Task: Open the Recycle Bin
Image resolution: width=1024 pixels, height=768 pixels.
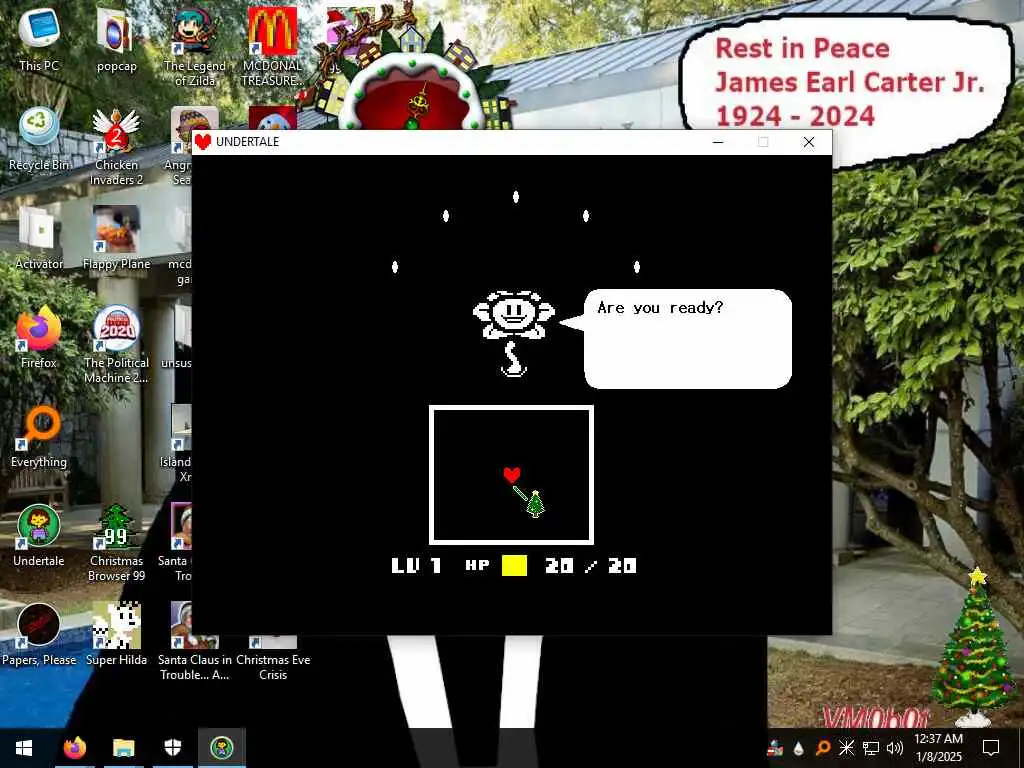Action: (x=39, y=139)
